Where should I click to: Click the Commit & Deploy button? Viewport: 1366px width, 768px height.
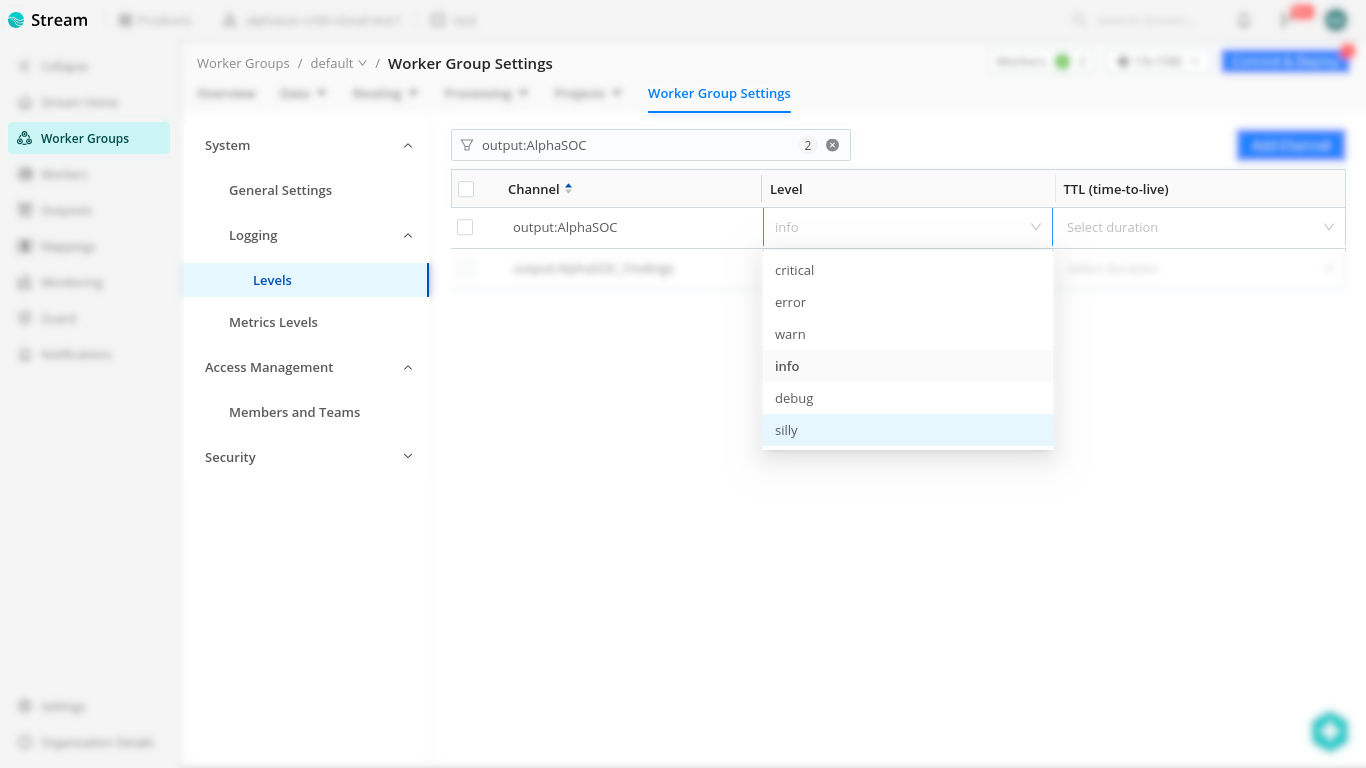[x=1286, y=60]
